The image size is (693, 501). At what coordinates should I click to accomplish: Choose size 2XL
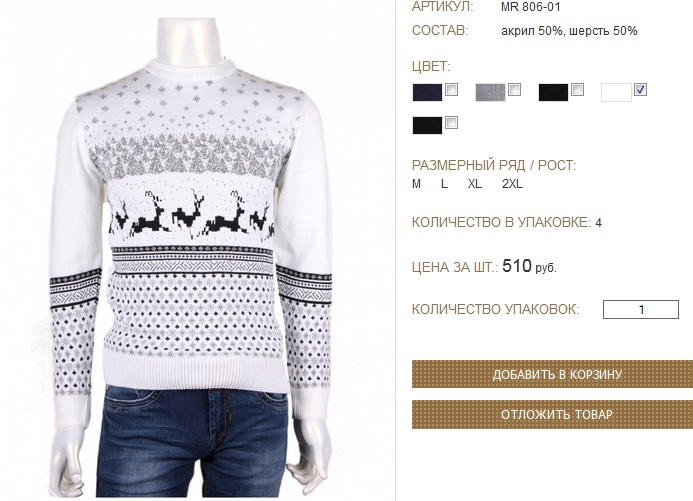[x=512, y=184]
